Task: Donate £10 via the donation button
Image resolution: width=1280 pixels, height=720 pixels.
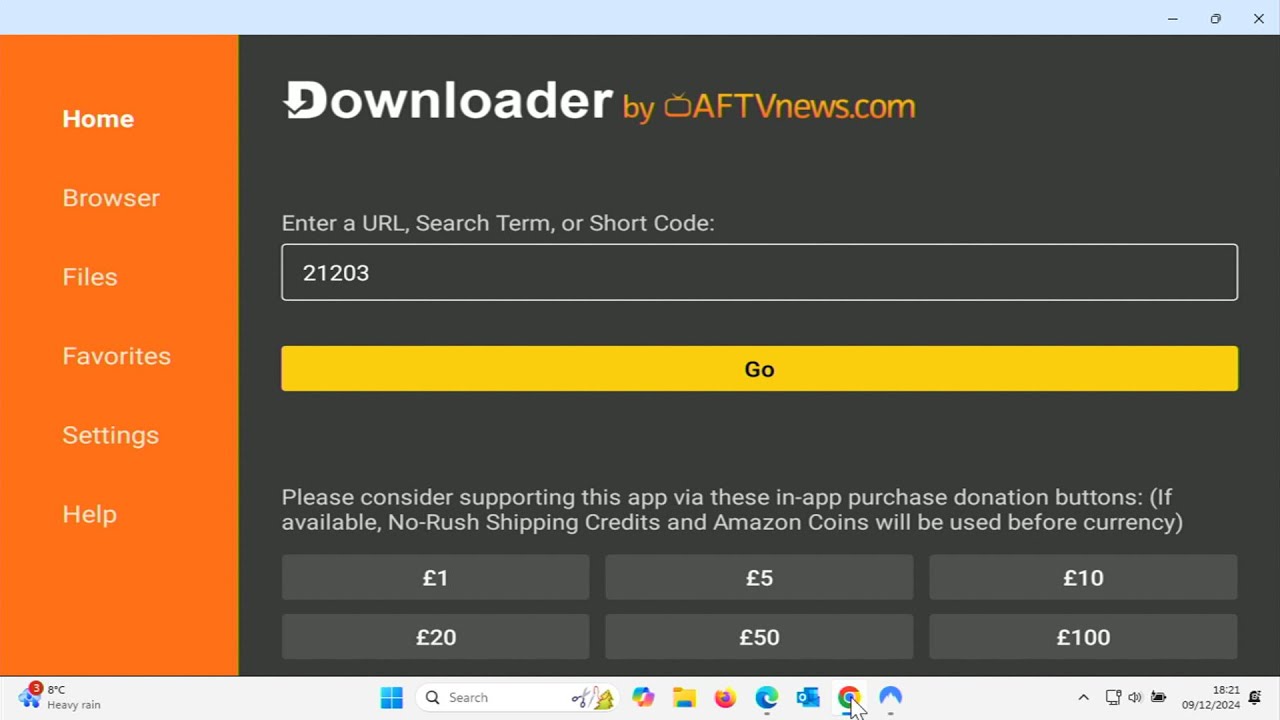Action: tap(1083, 578)
